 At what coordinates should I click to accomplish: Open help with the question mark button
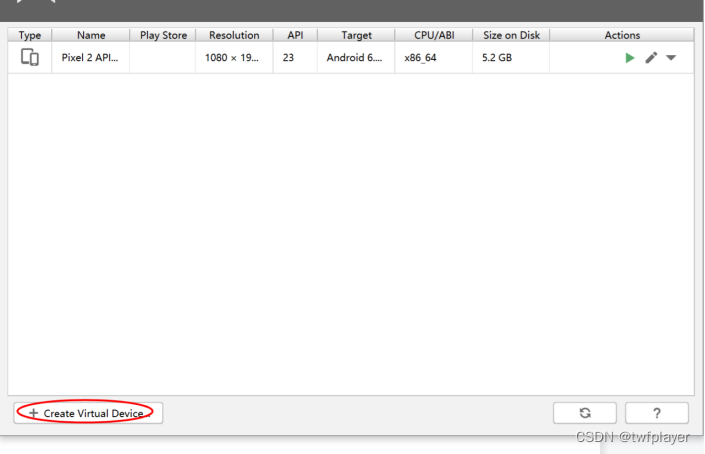(656, 413)
